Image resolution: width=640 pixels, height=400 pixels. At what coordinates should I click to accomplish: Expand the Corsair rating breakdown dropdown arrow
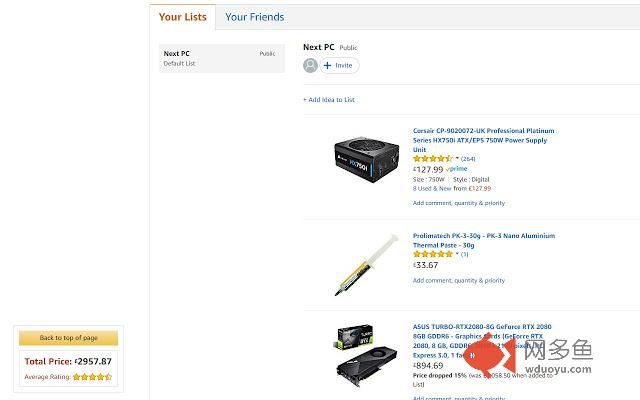coord(457,159)
